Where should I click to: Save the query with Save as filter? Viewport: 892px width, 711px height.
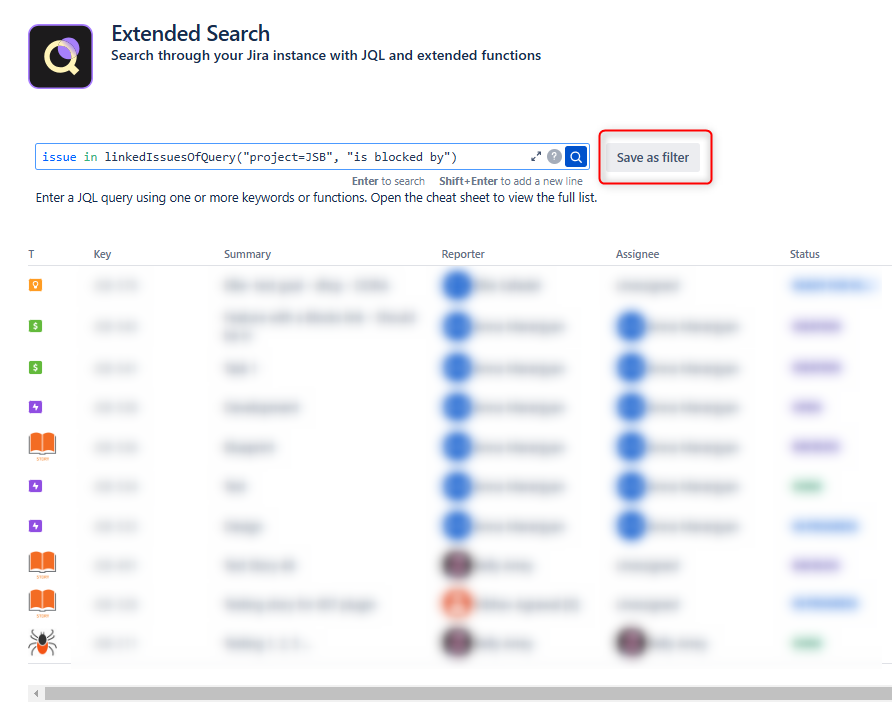[x=653, y=158]
